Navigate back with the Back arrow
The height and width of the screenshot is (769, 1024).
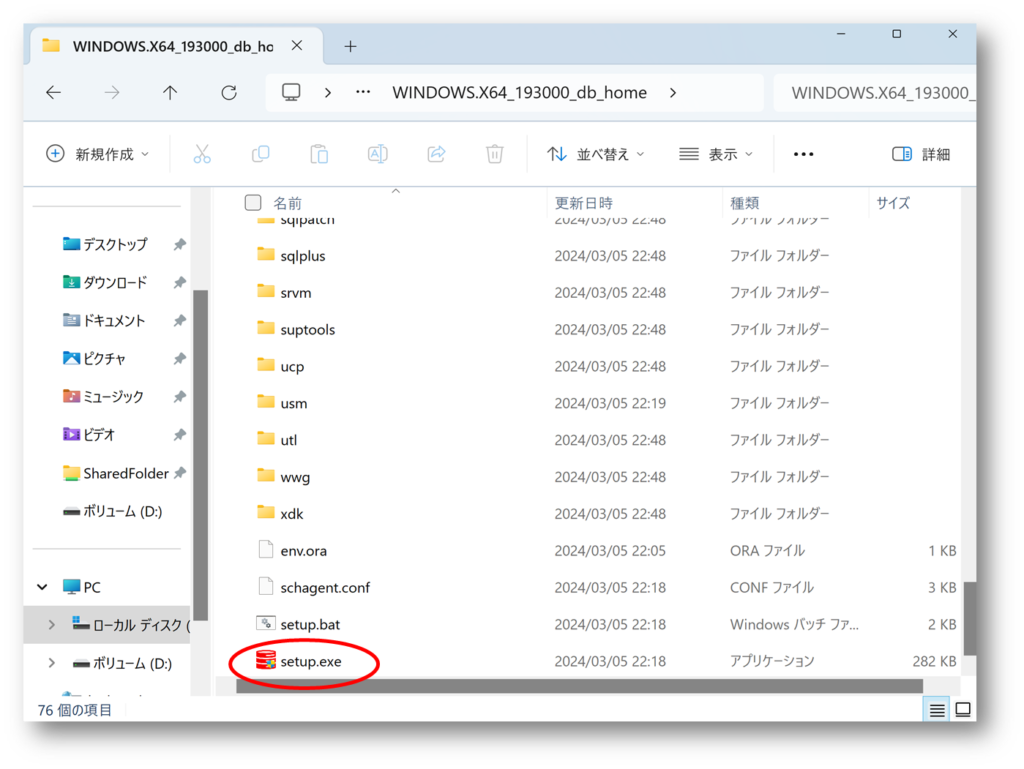[x=54, y=92]
